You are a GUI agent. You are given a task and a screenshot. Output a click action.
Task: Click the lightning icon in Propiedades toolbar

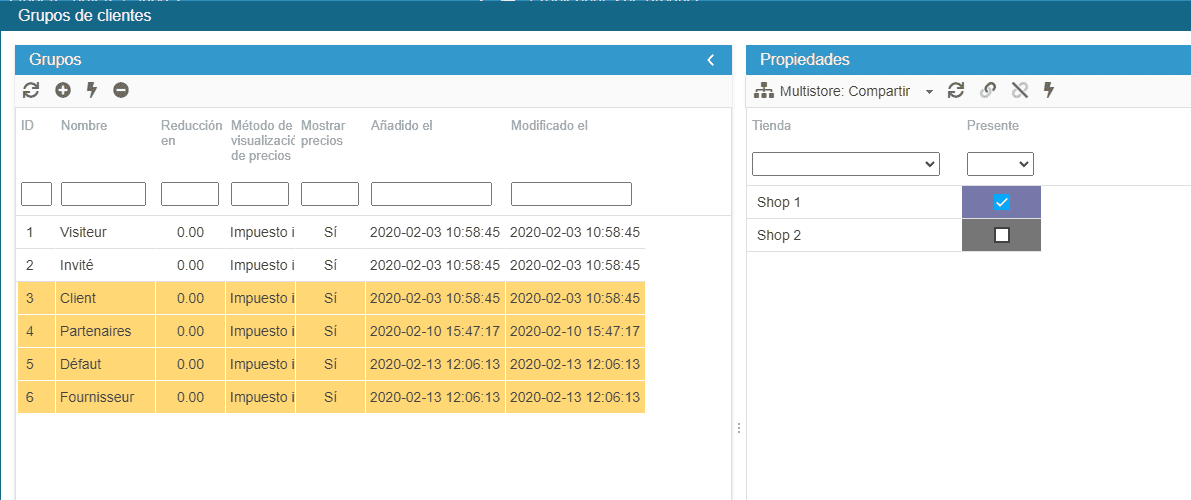1049,91
